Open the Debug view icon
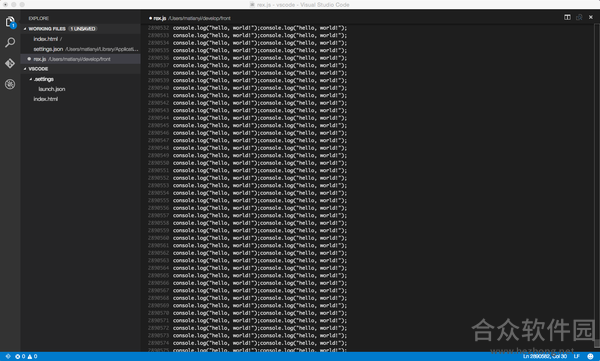The image size is (600, 361). (10, 84)
